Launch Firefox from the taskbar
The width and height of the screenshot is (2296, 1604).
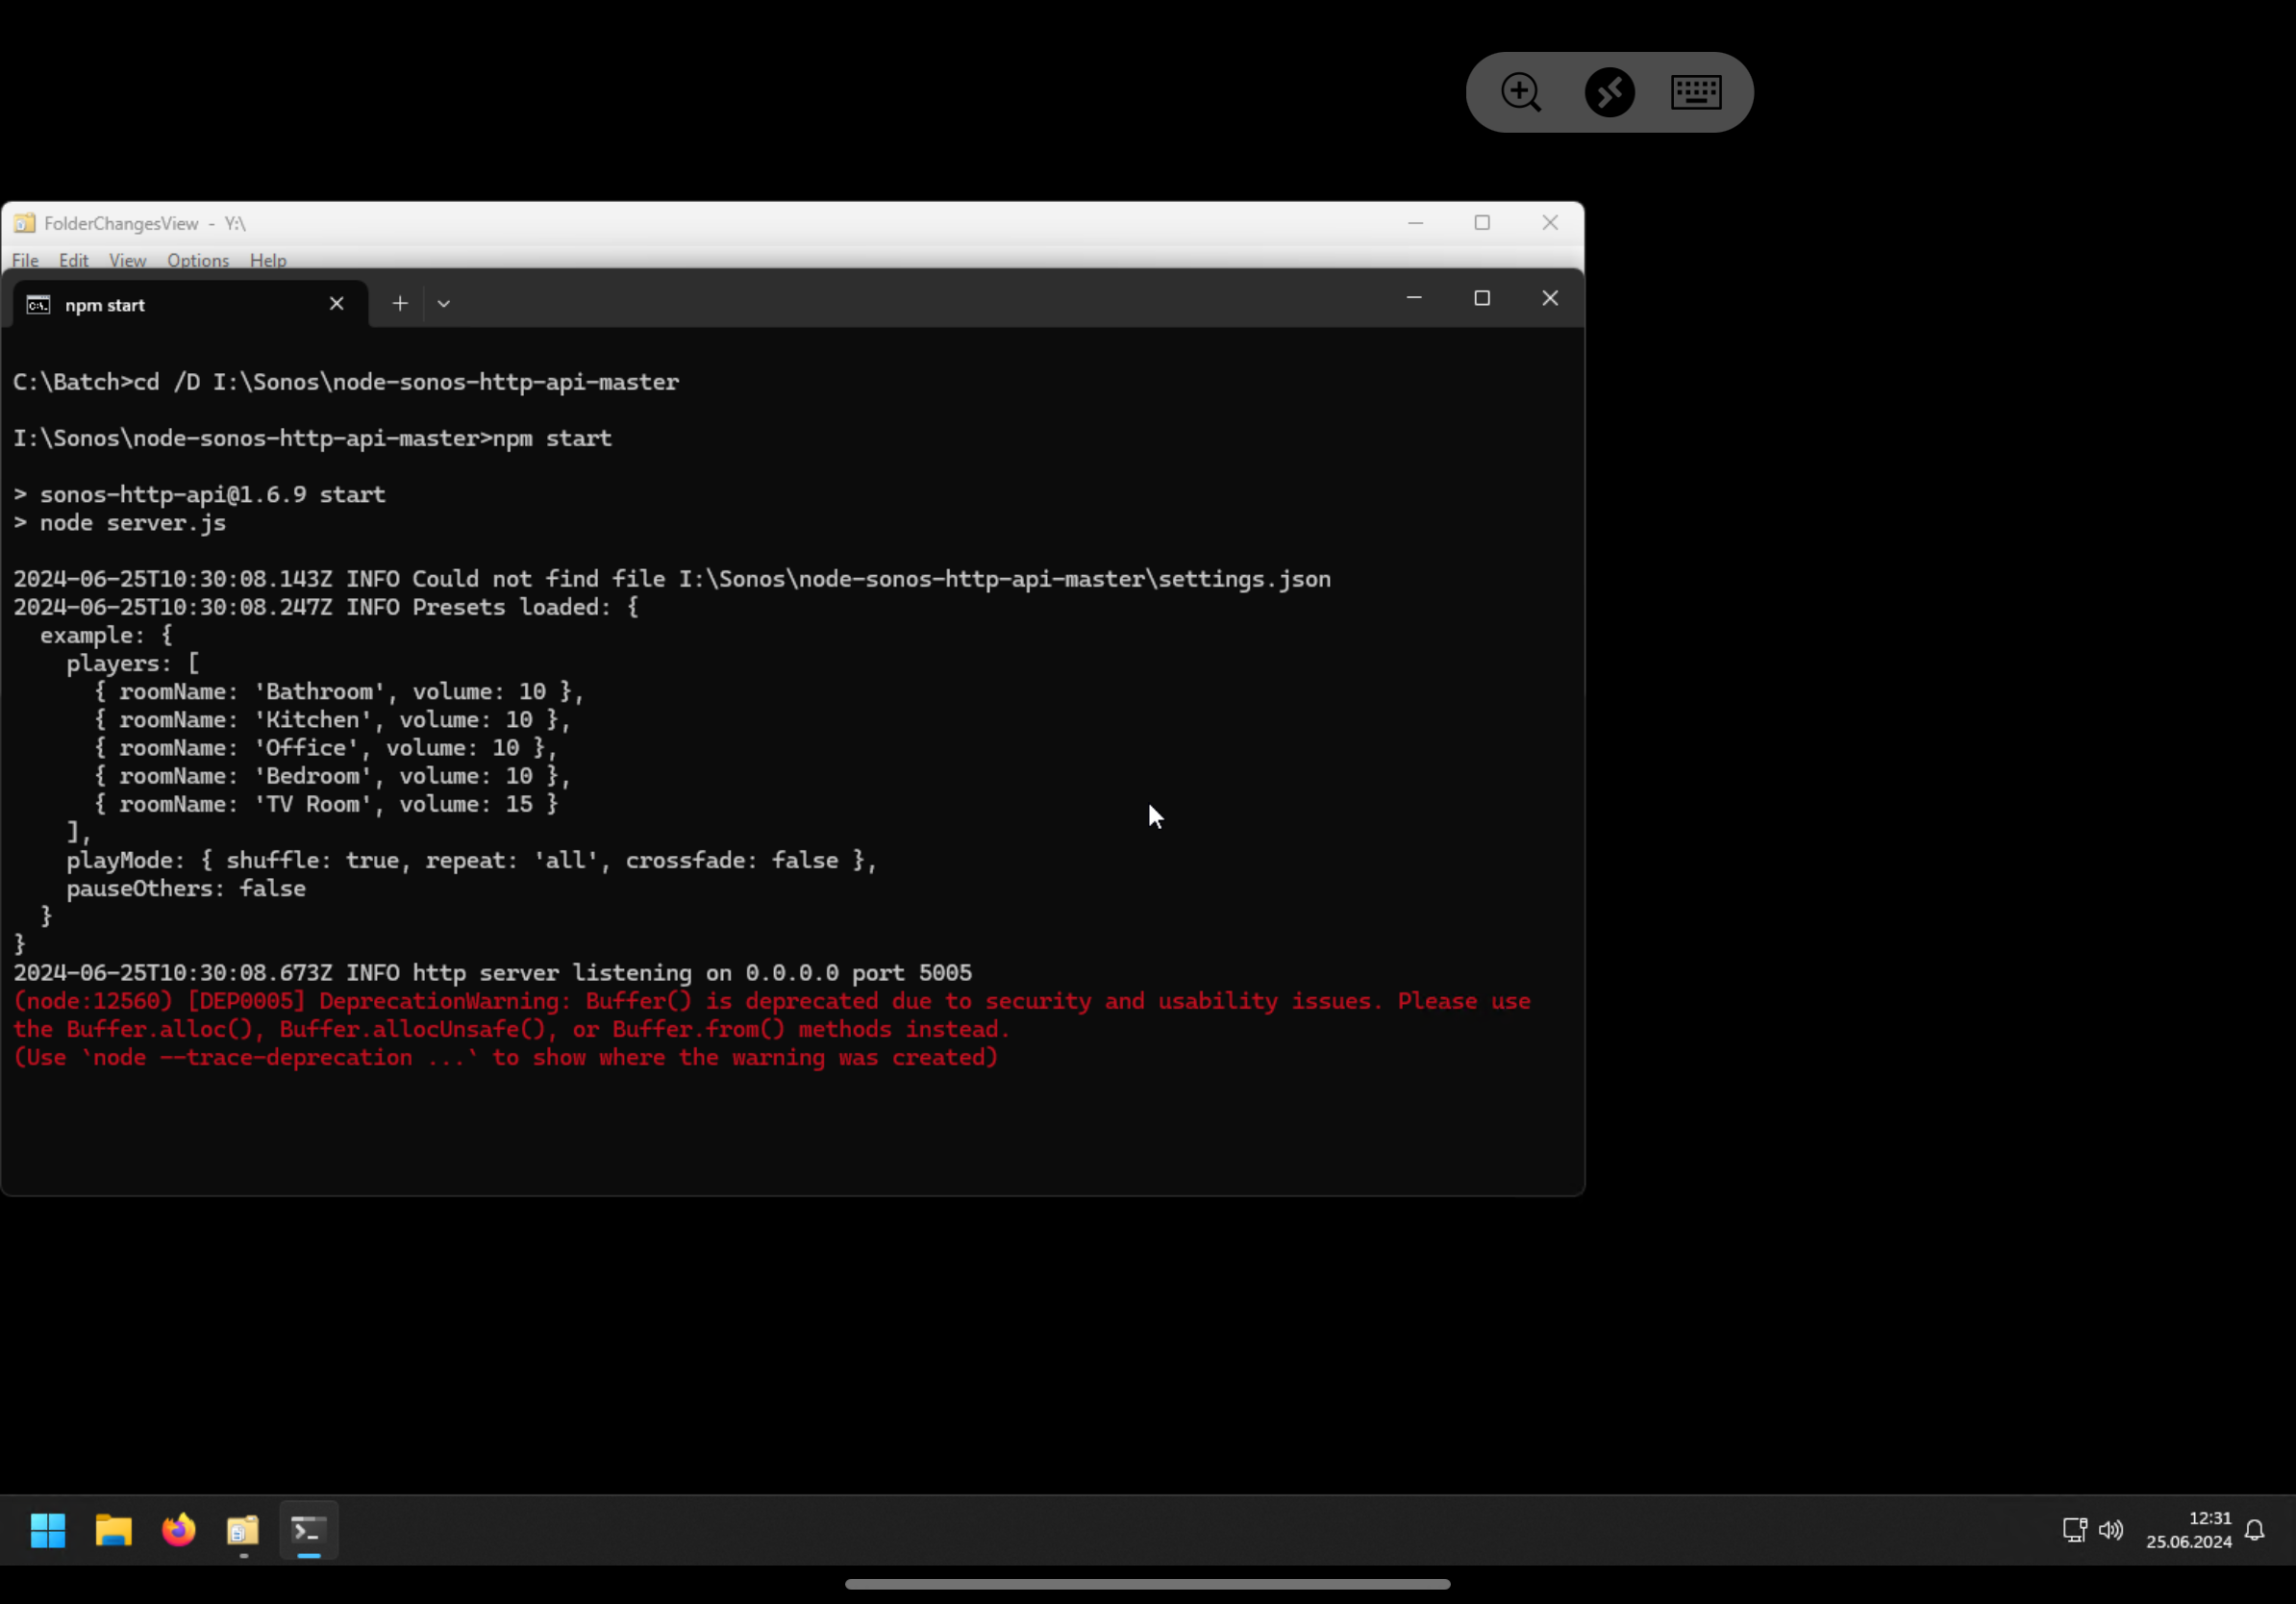tap(179, 1530)
